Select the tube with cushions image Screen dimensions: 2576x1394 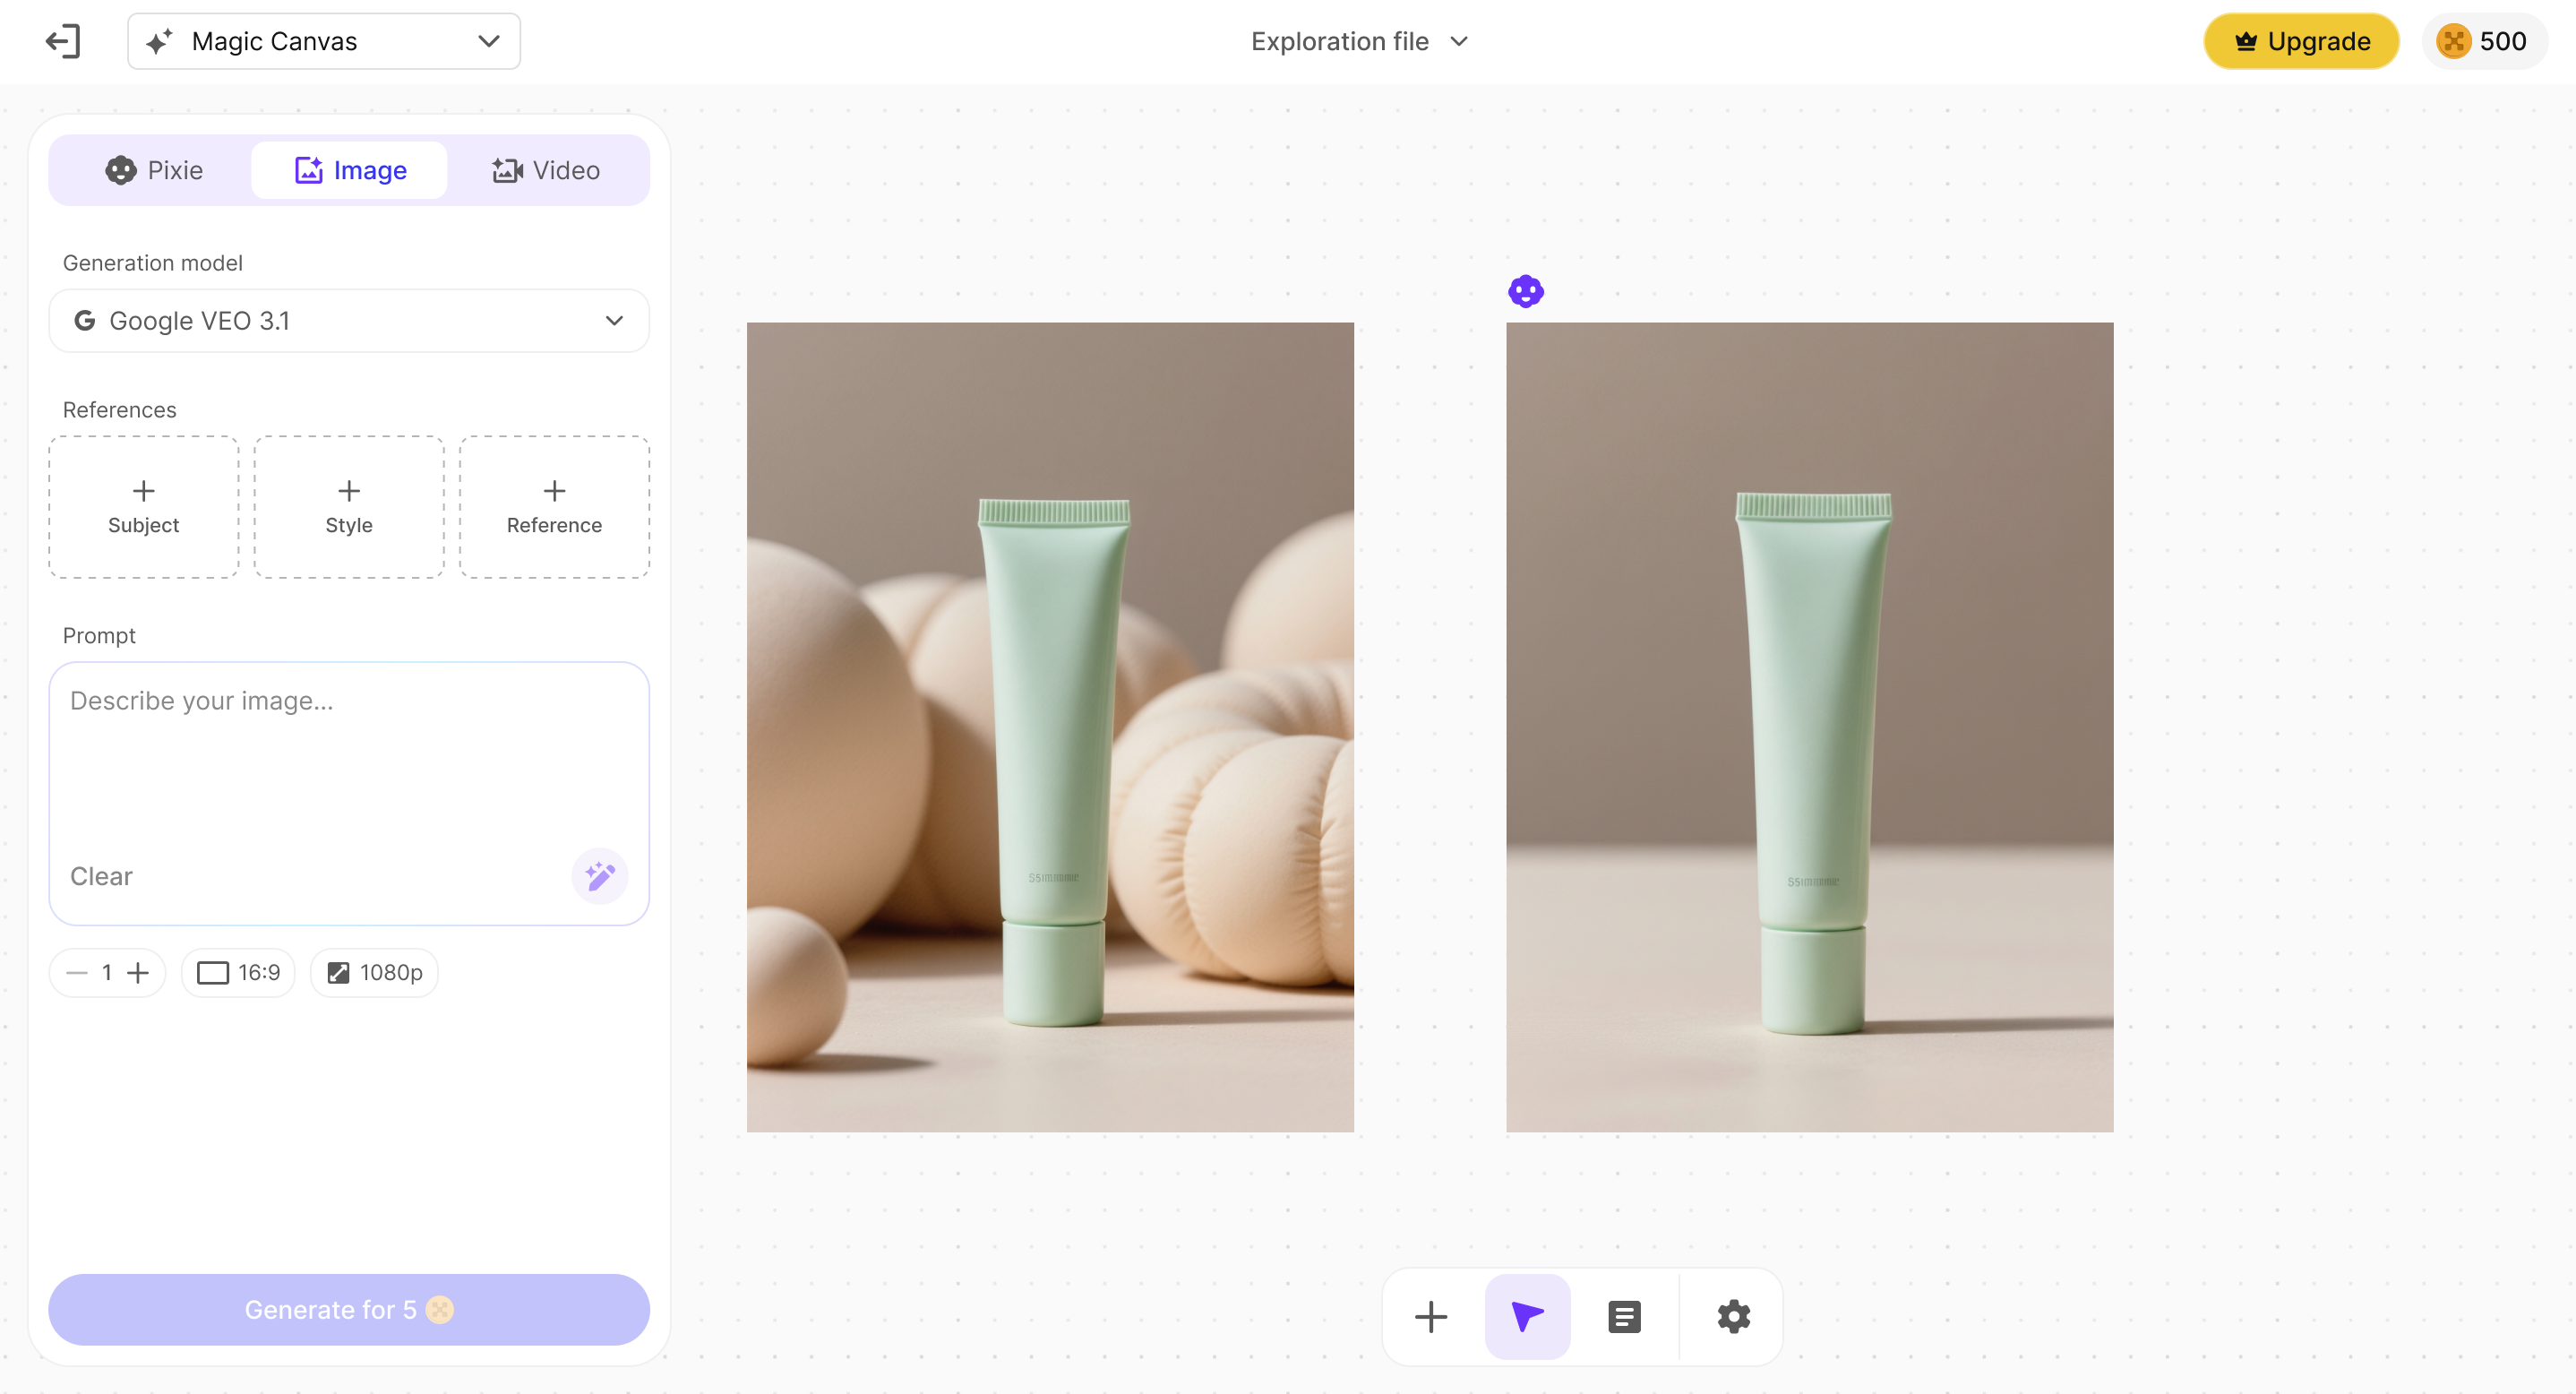(1050, 727)
